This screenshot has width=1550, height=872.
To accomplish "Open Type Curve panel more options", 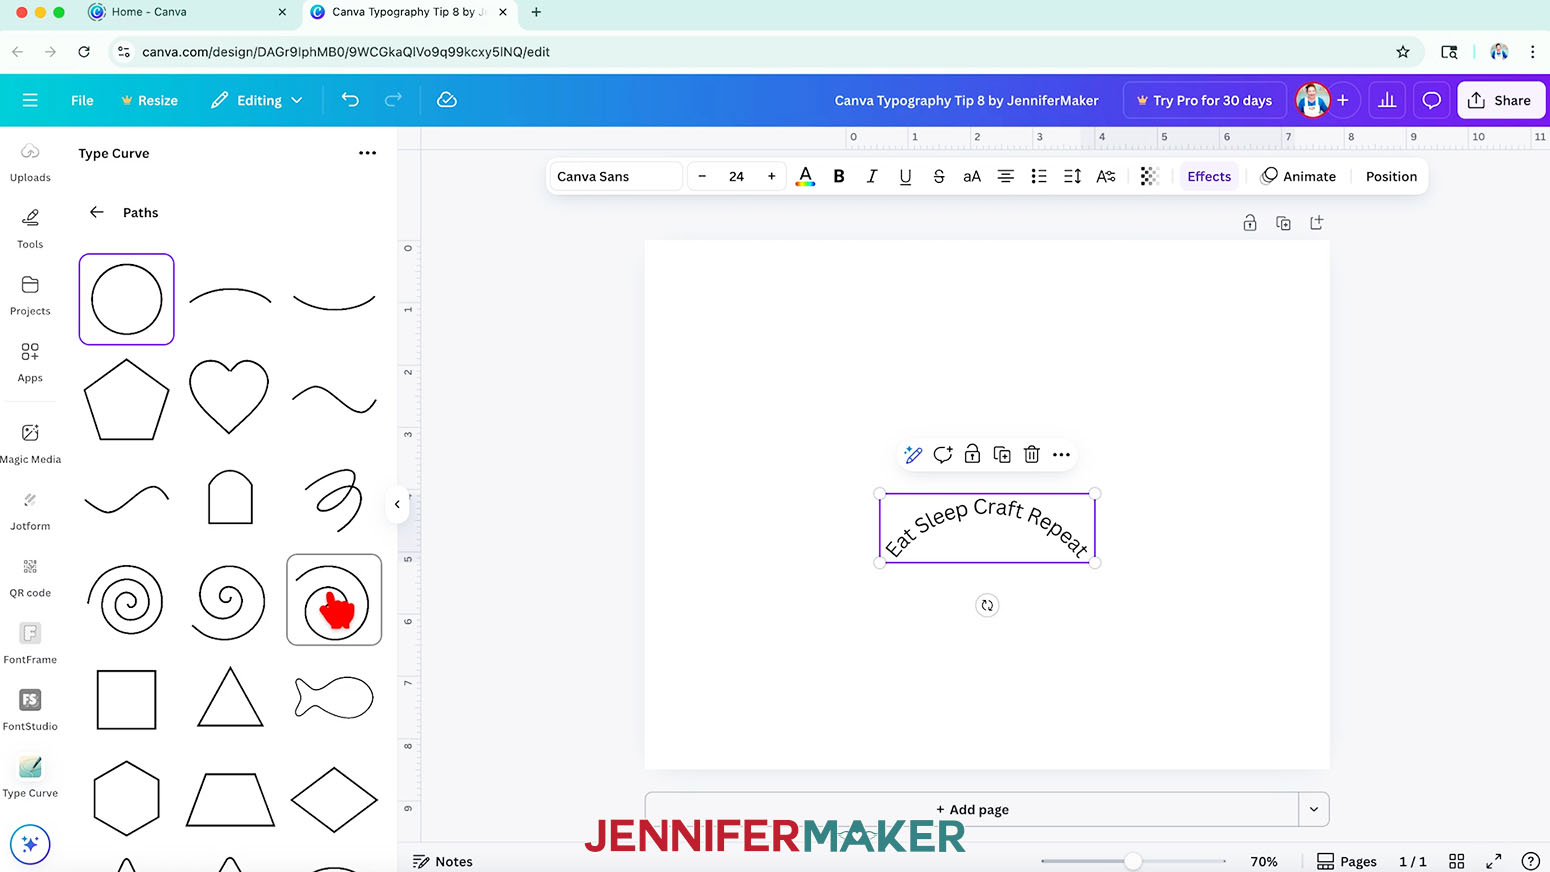I will click(x=367, y=153).
